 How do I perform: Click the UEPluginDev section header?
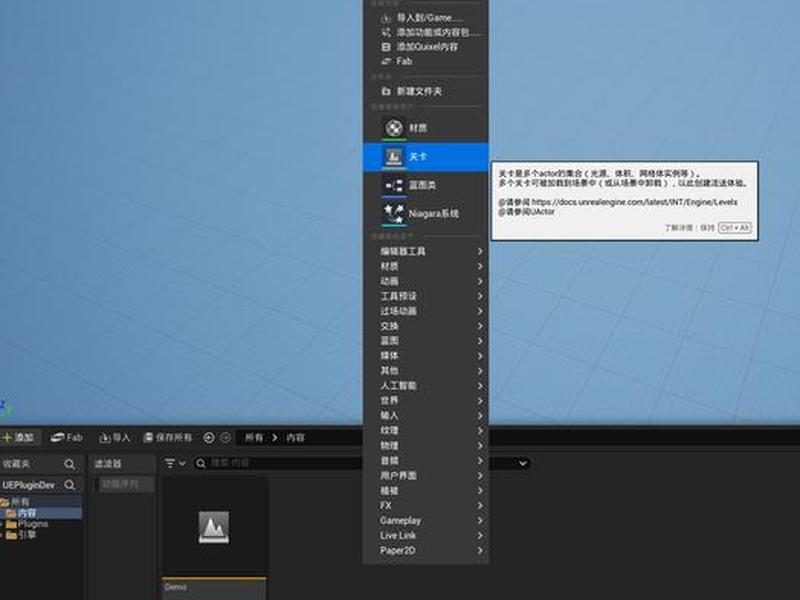pos(29,485)
